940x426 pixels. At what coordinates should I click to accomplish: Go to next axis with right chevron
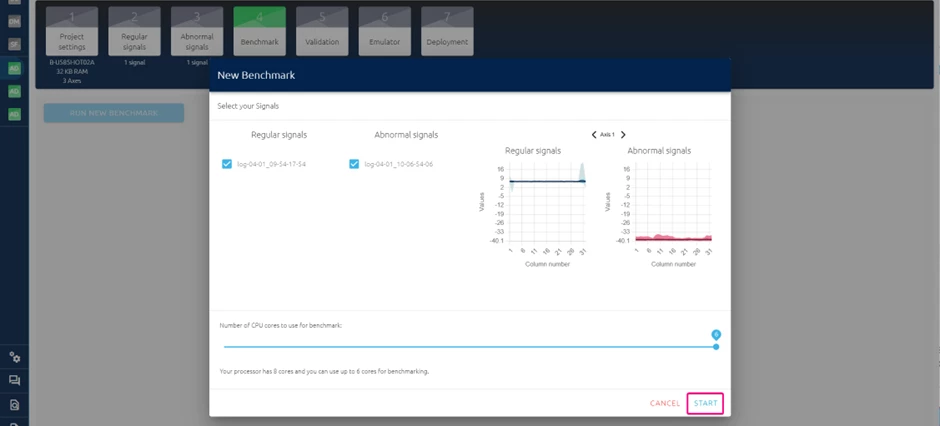coord(623,135)
